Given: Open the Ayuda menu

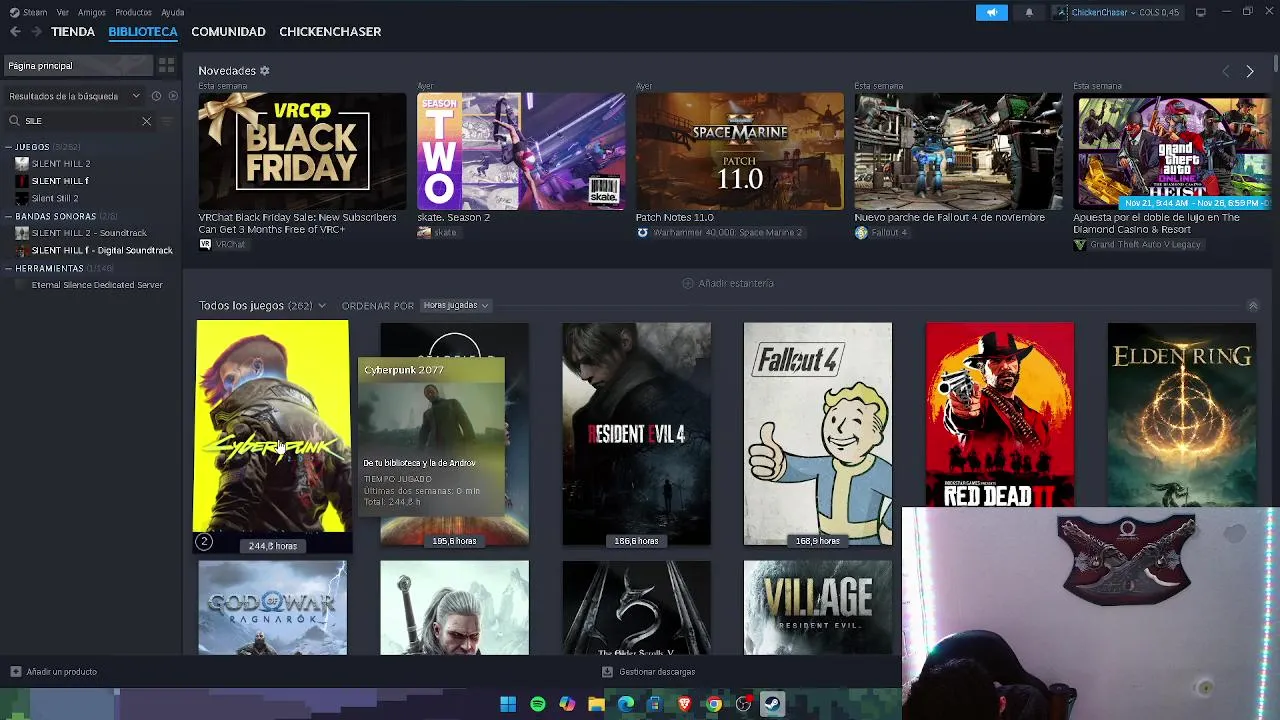Looking at the screenshot, I should click(x=172, y=12).
